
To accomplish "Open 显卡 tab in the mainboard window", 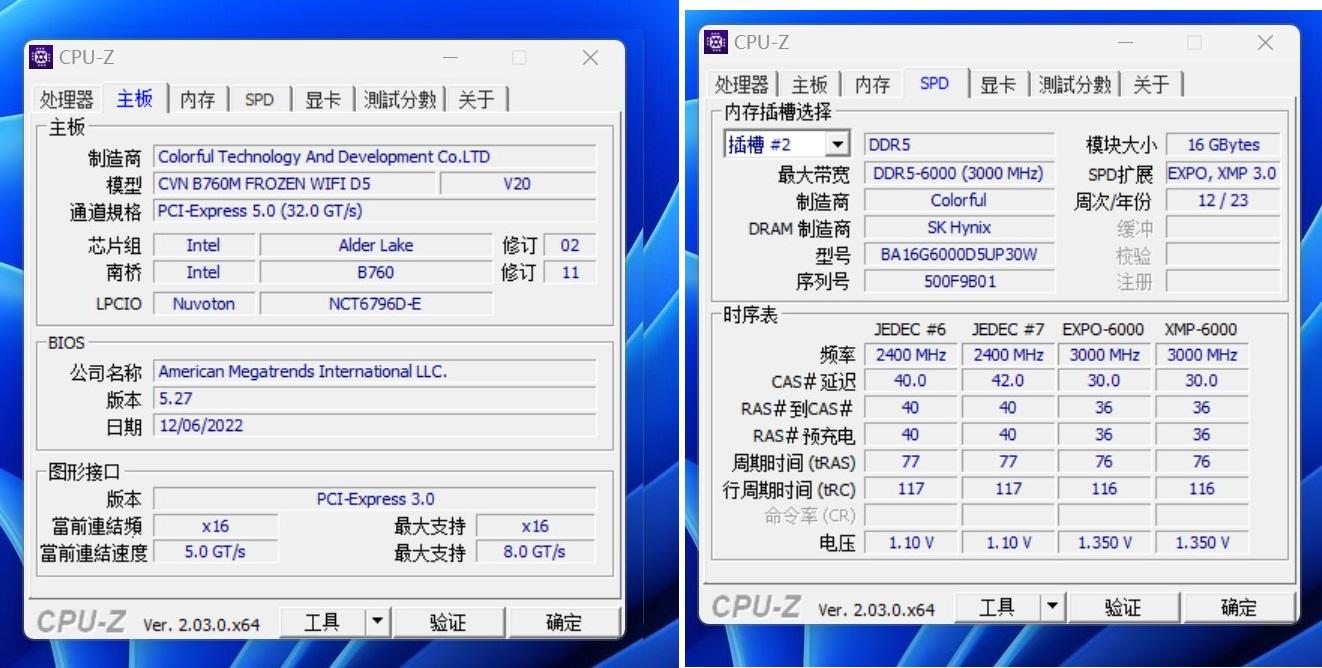I will 322,100.
